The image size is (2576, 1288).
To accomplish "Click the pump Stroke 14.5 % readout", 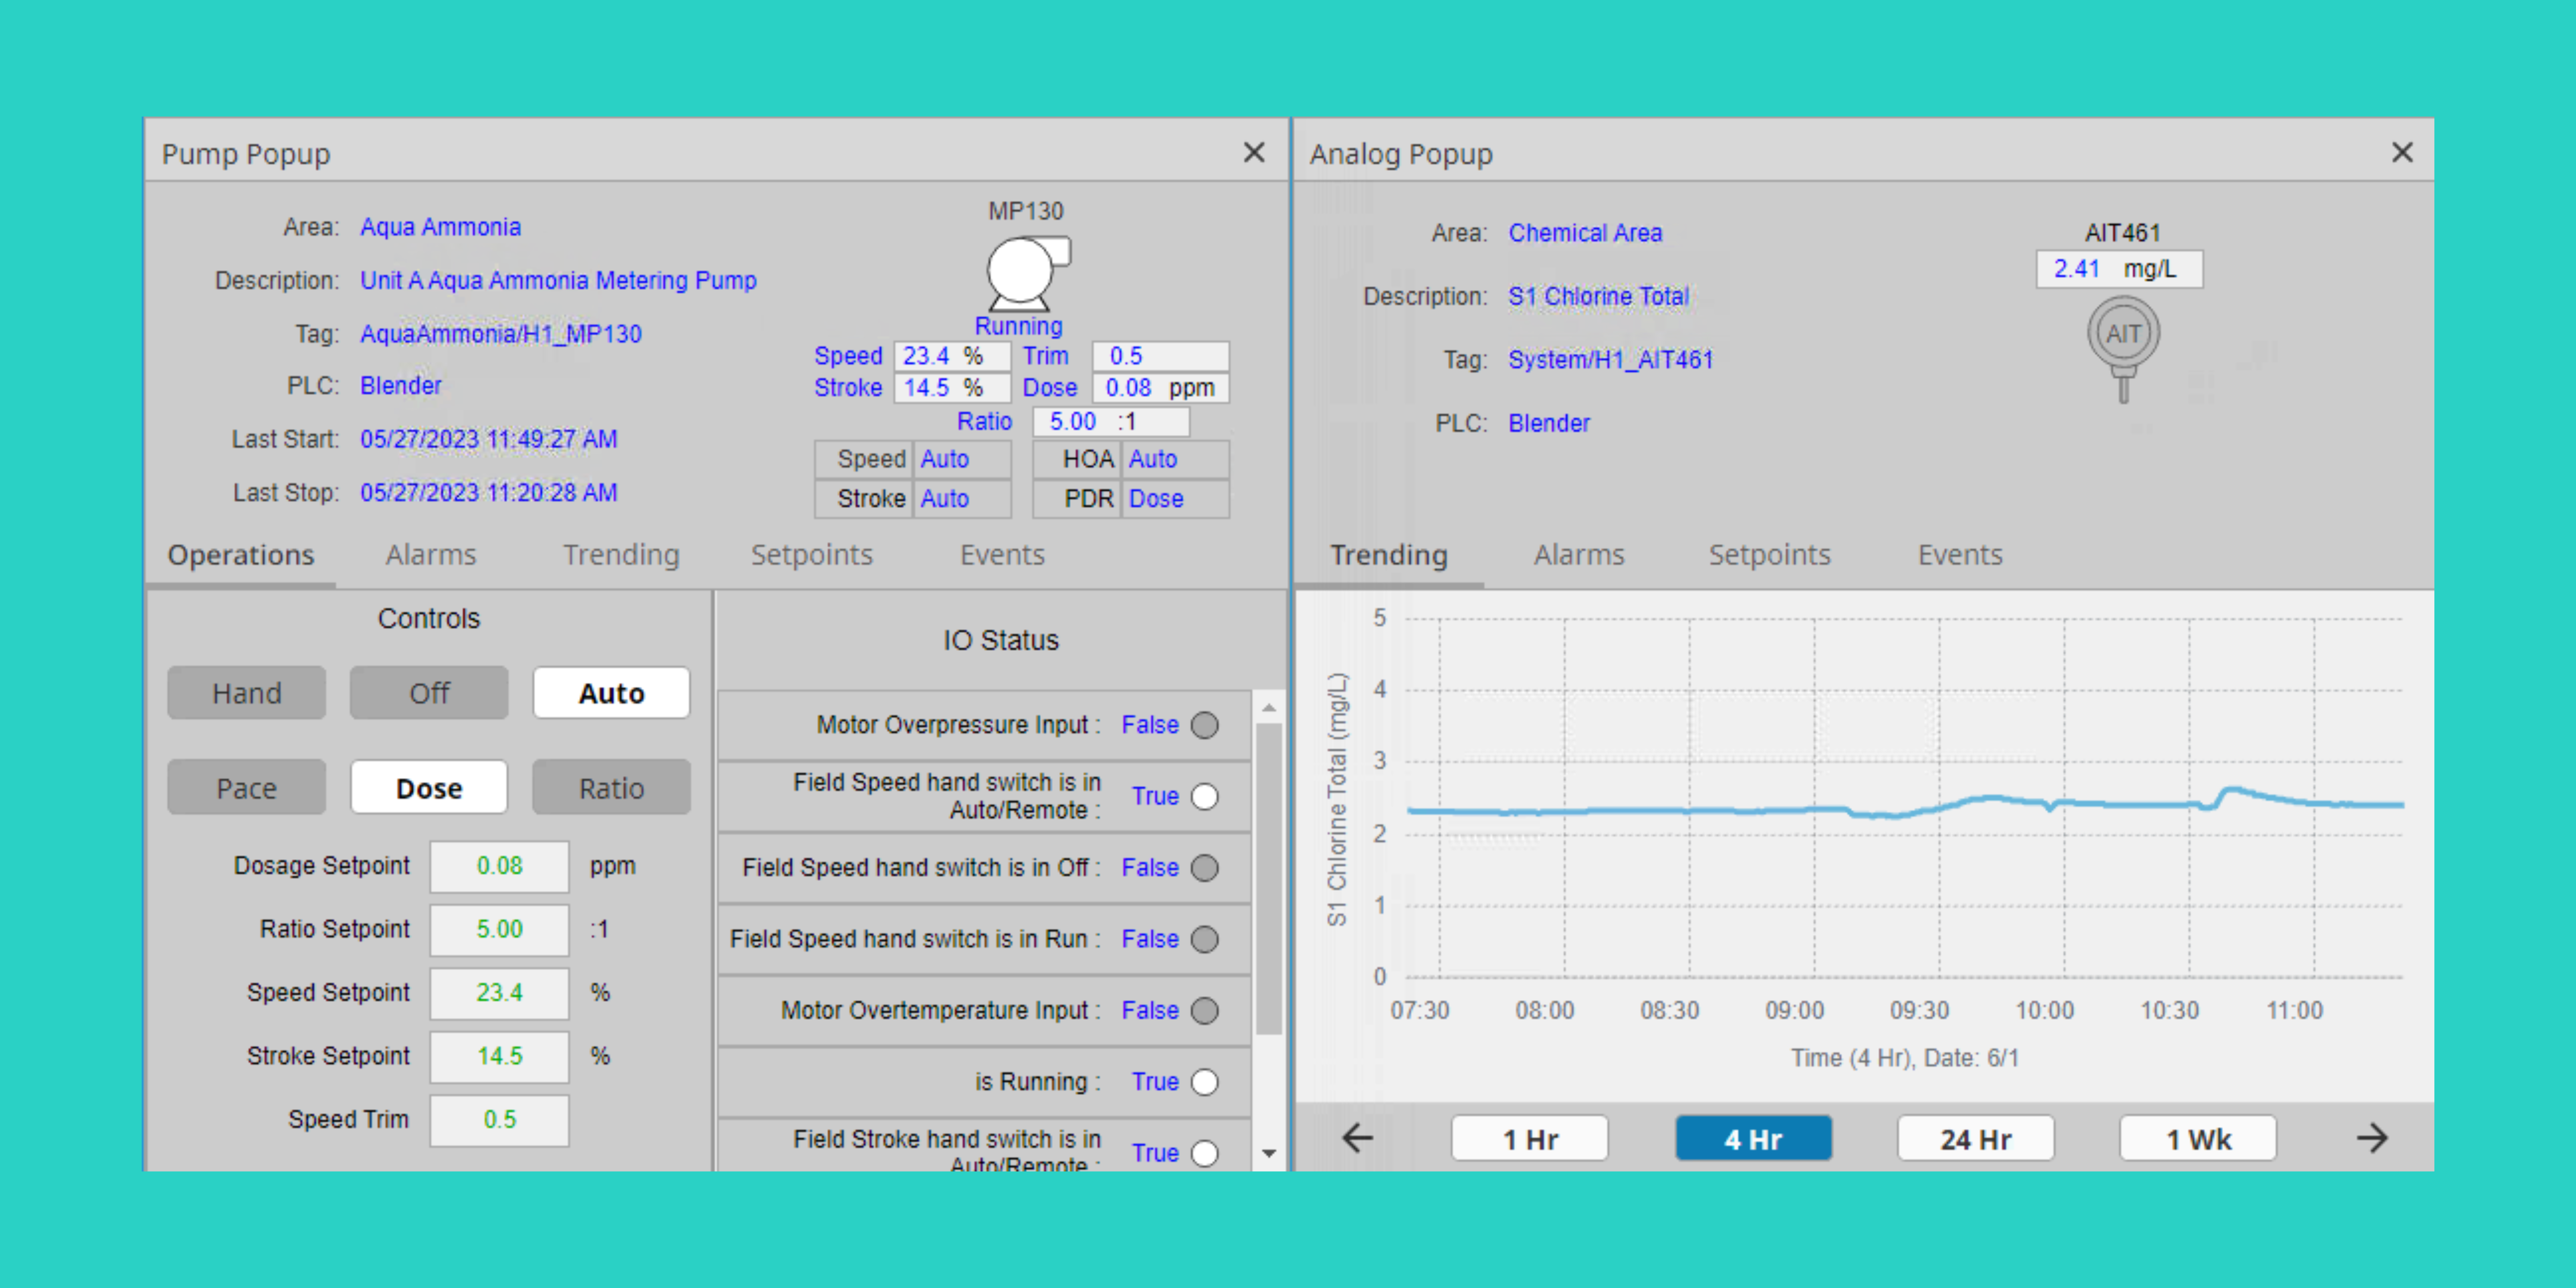I will [951, 388].
